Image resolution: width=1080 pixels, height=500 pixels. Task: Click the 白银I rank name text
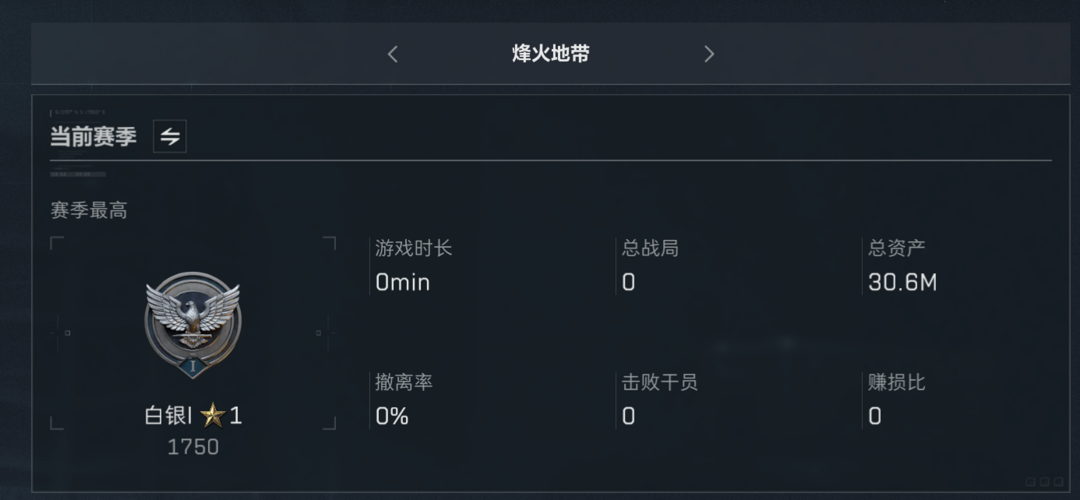point(169,416)
